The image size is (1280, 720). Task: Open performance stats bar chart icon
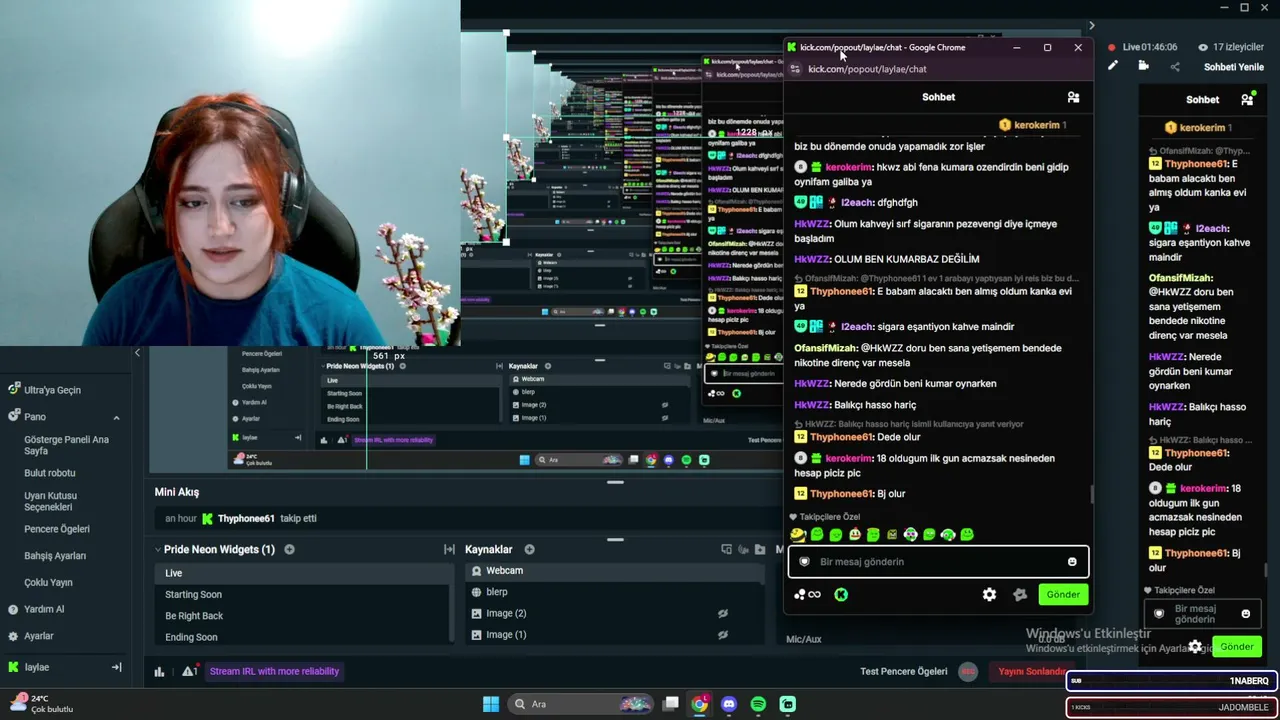159,671
